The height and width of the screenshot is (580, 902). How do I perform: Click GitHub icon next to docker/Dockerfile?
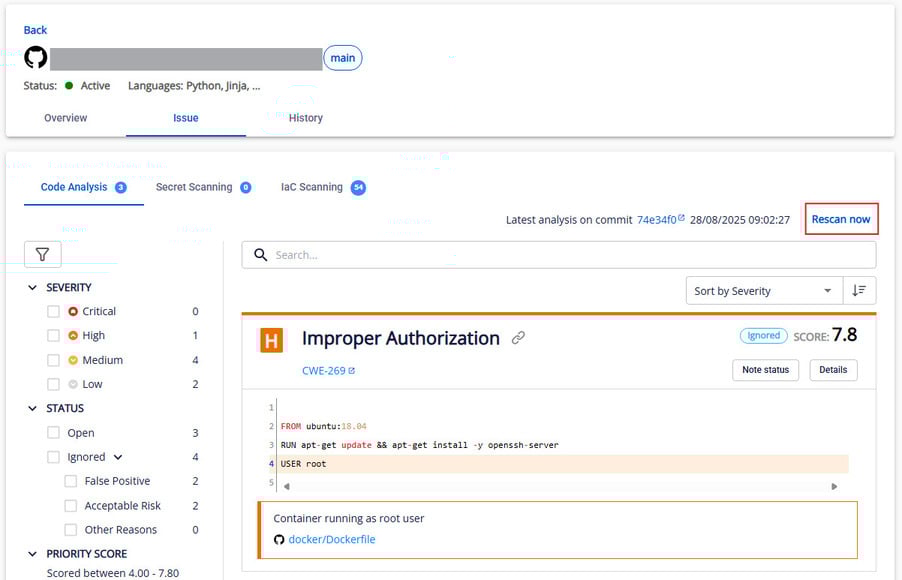(279, 539)
